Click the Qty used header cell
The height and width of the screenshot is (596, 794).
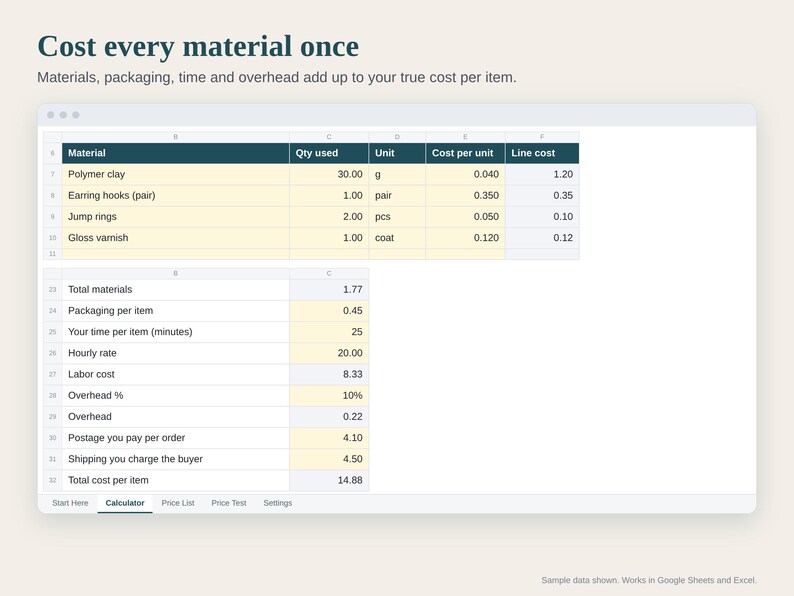coord(329,153)
